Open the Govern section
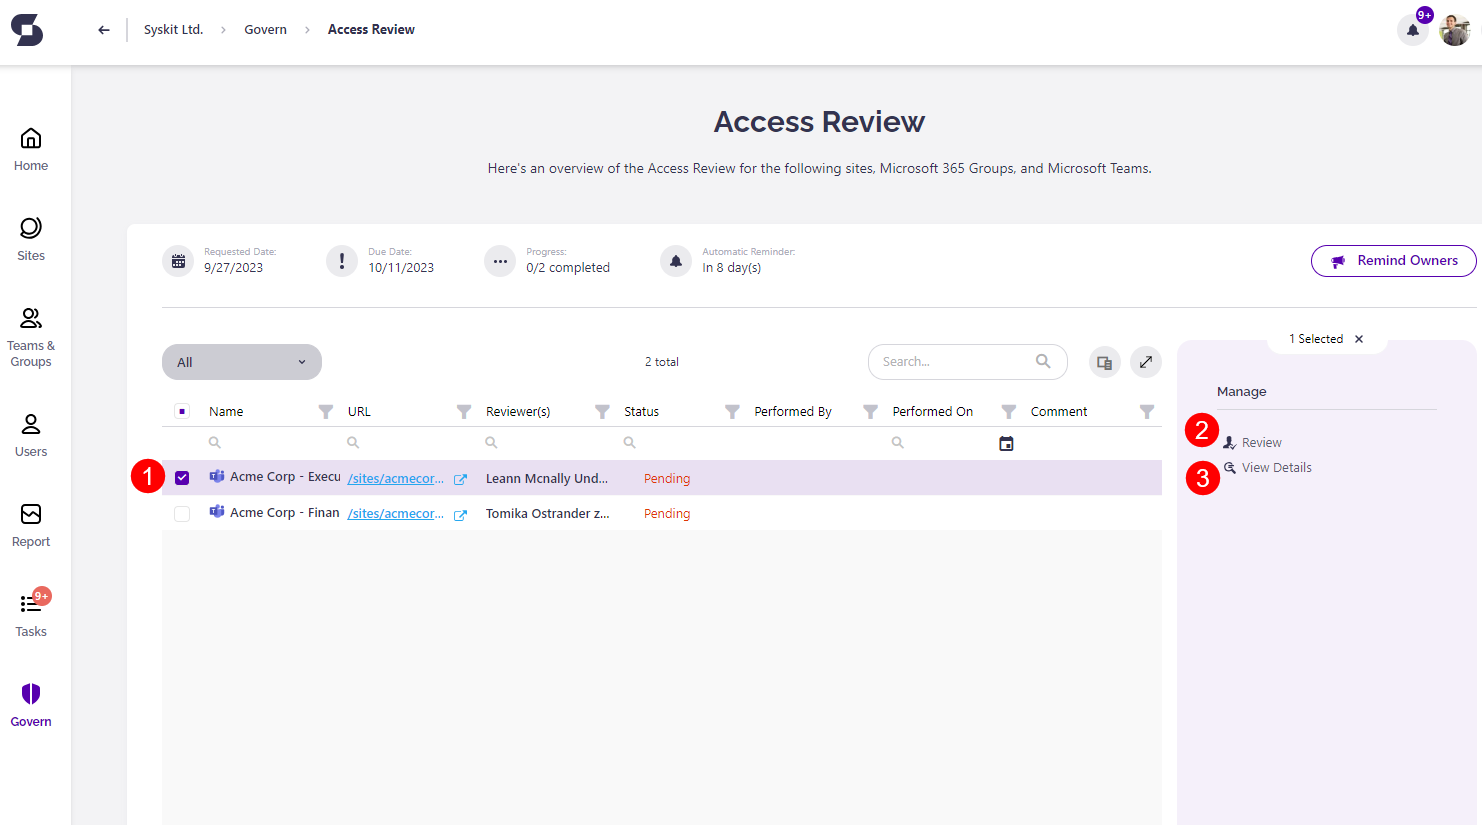Image resolution: width=1482 pixels, height=825 pixels. coord(31,703)
